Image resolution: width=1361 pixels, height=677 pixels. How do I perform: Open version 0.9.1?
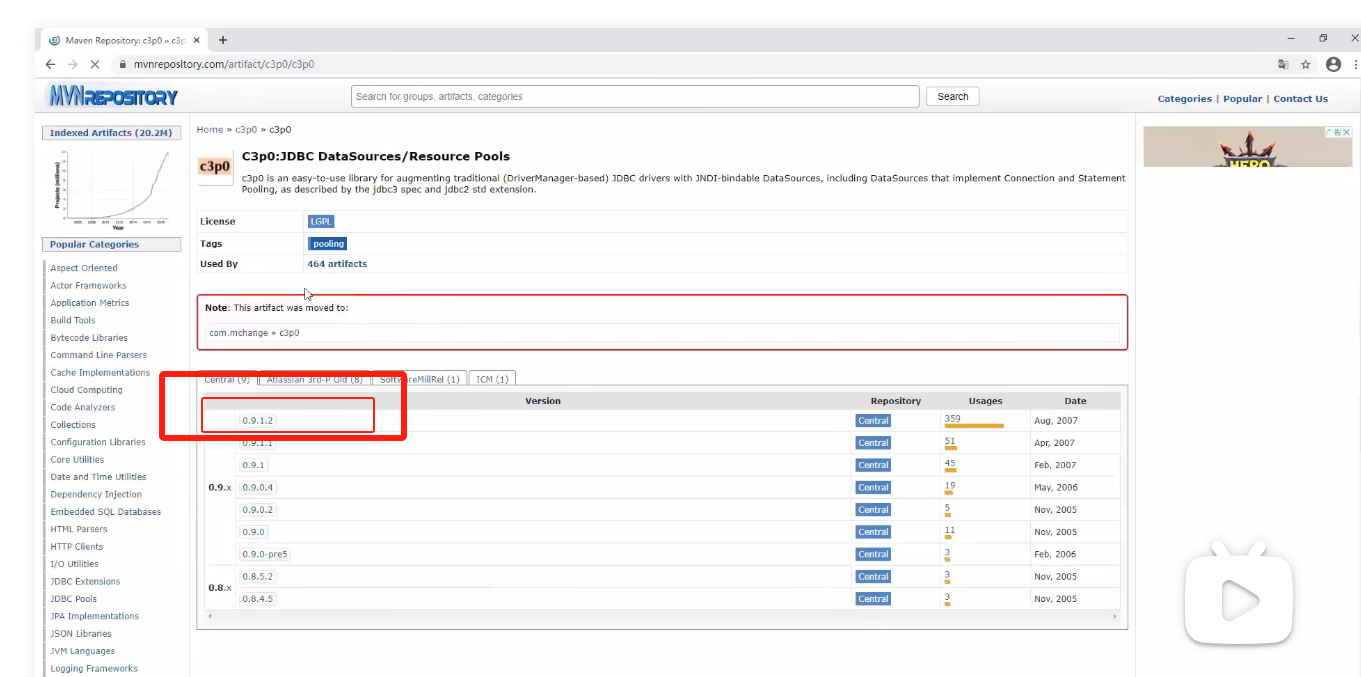point(253,465)
